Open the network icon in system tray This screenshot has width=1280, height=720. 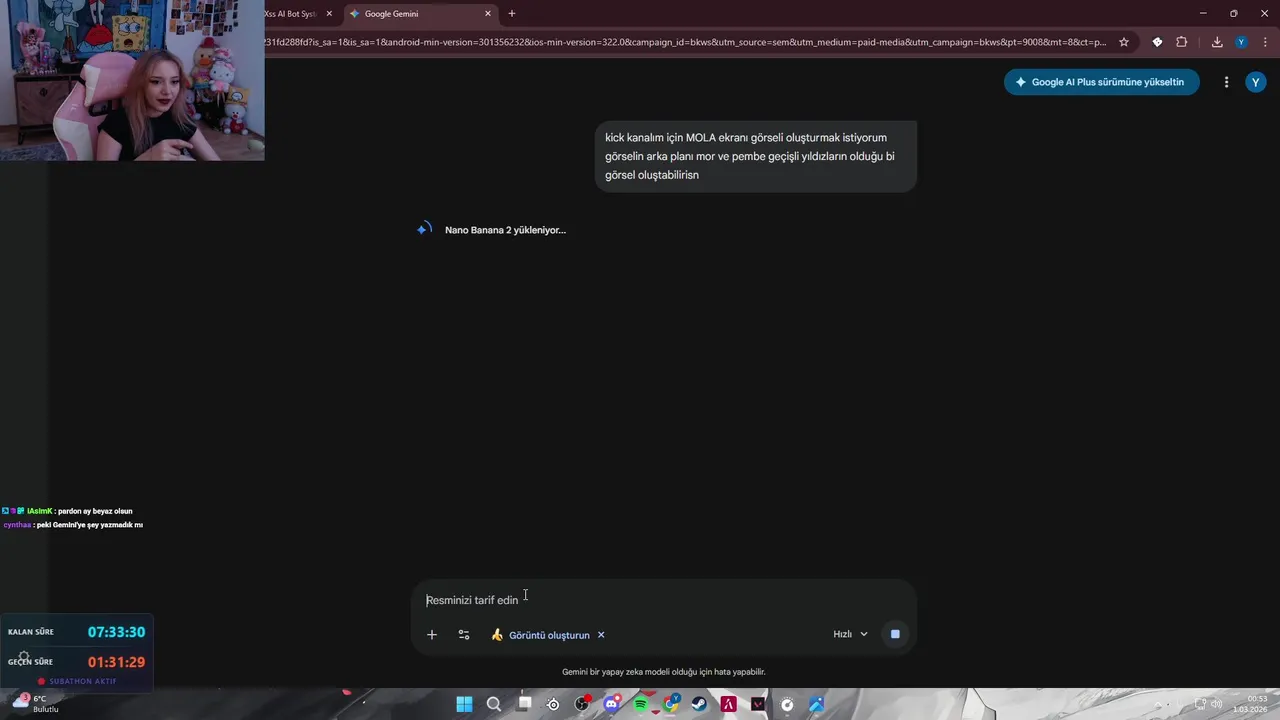point(1201,704)
